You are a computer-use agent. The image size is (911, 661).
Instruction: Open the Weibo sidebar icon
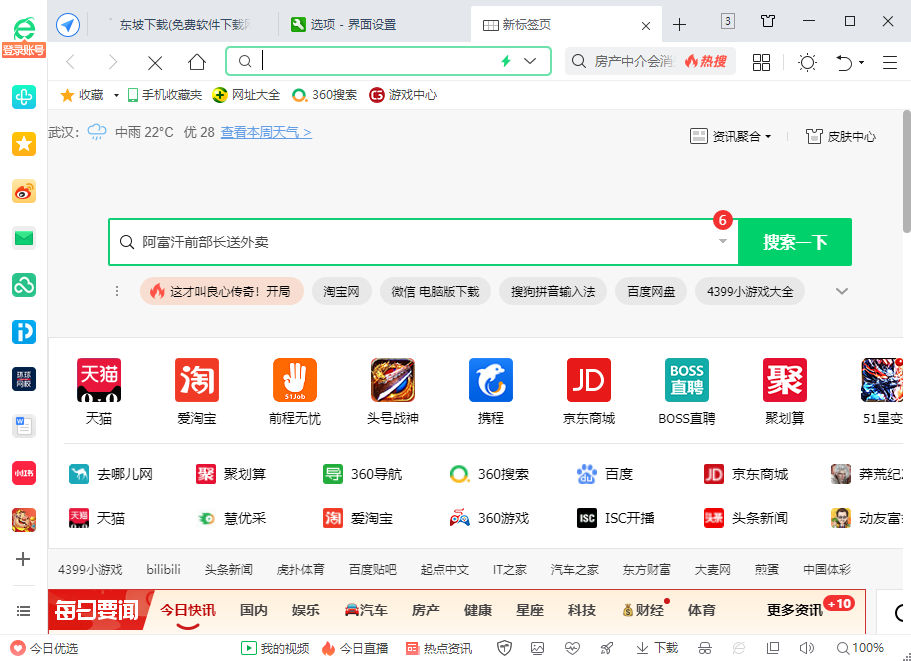pos(24,191)
